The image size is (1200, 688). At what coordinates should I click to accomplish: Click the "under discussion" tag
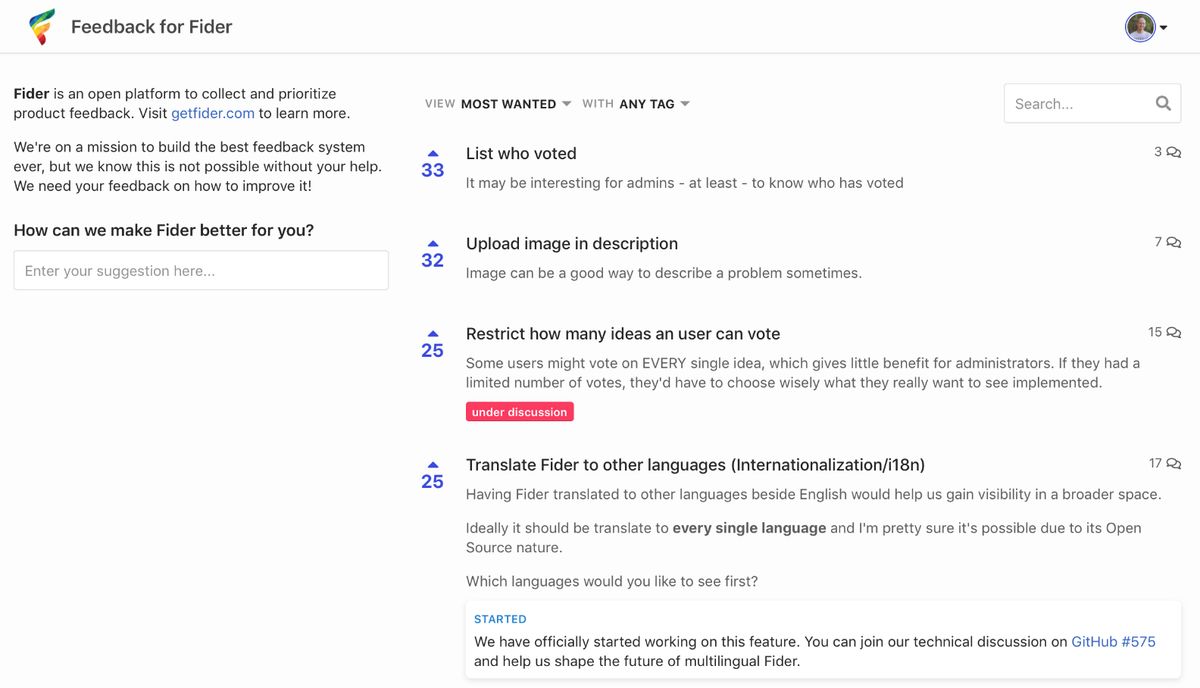tap(519, 411)
